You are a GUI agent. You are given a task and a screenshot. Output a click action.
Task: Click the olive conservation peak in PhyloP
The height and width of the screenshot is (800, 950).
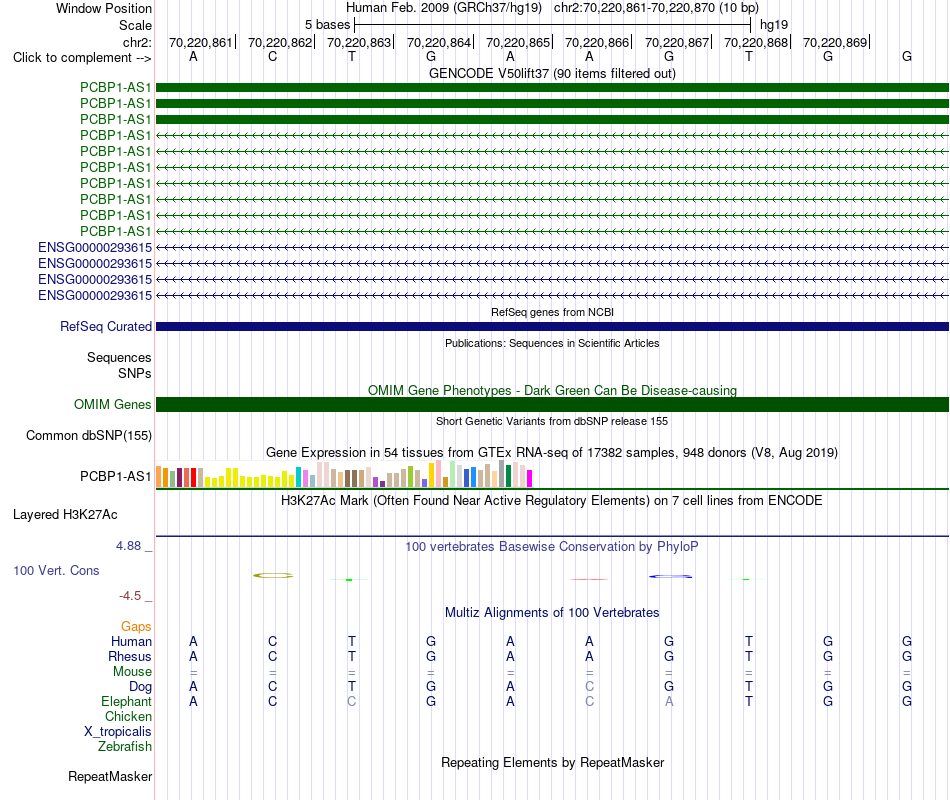click(x=273, y=575)
